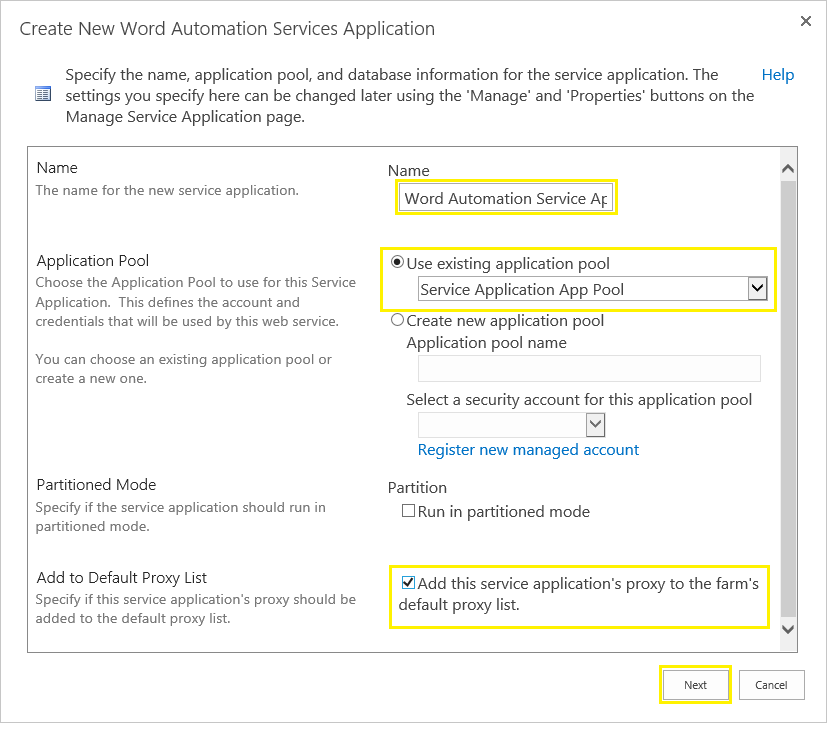Click the service application list icon

point(43,94)
